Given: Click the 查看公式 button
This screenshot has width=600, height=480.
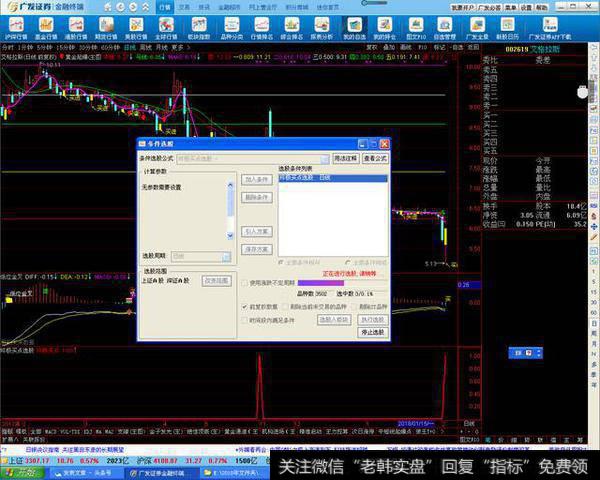Looking at the screenshot, I should 375,158.
